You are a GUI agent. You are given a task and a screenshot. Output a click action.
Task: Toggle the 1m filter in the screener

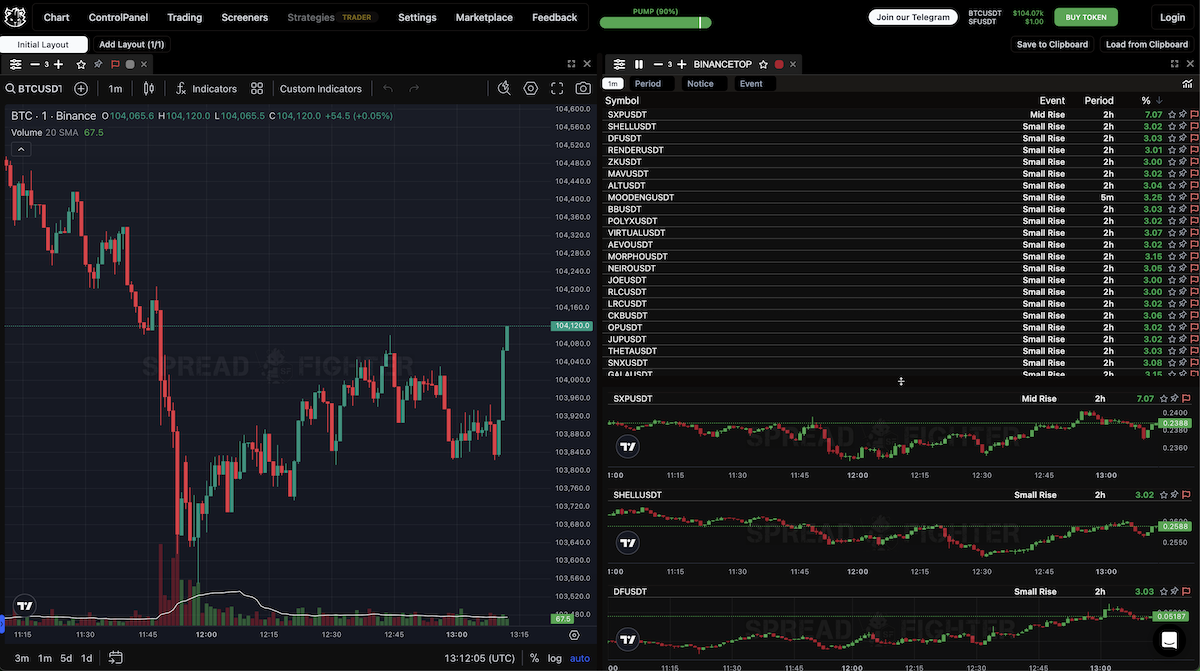[613, 84]
